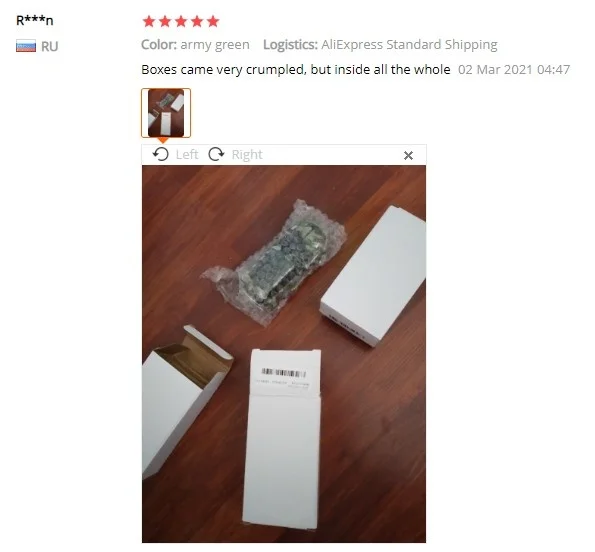Click the third red rating star

pyautogui.click(x=181, y=21)
